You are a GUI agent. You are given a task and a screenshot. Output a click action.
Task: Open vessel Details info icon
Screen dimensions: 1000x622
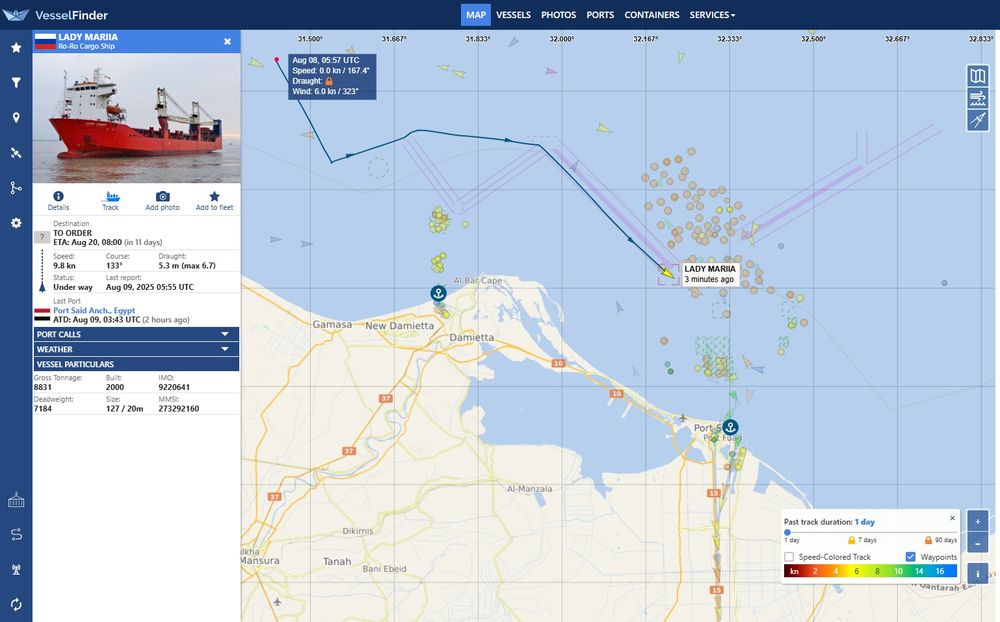pos(58,196)
